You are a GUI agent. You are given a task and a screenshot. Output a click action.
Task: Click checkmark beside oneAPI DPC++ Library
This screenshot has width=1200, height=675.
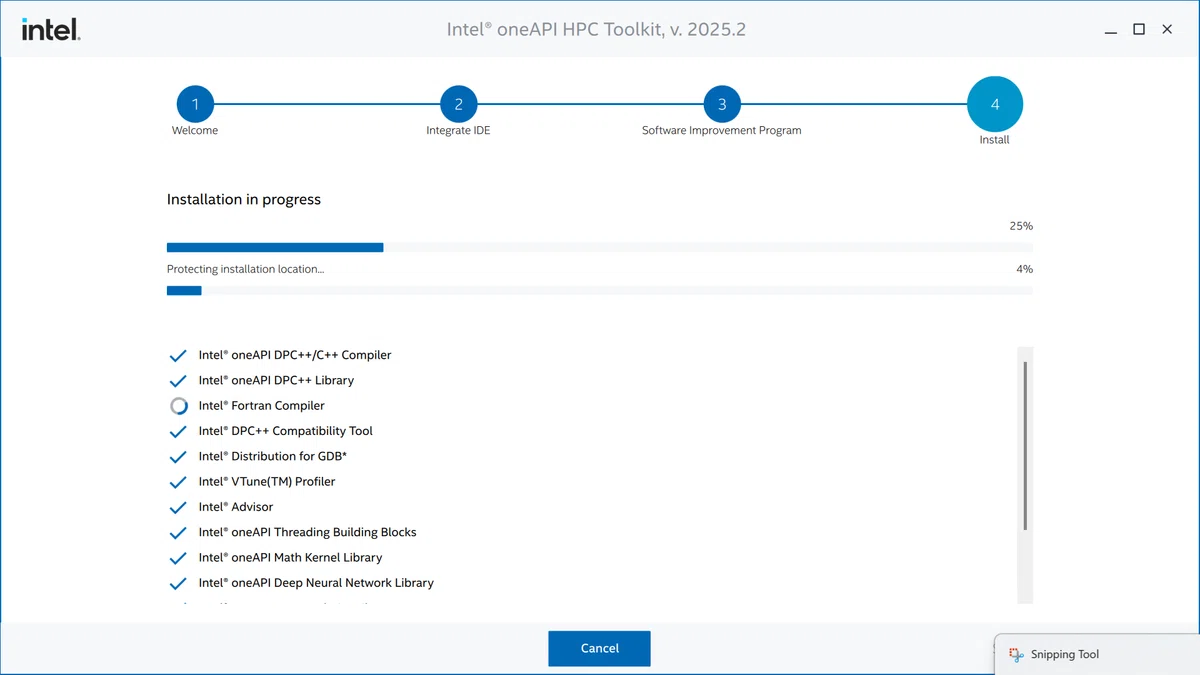pos(178,381)
